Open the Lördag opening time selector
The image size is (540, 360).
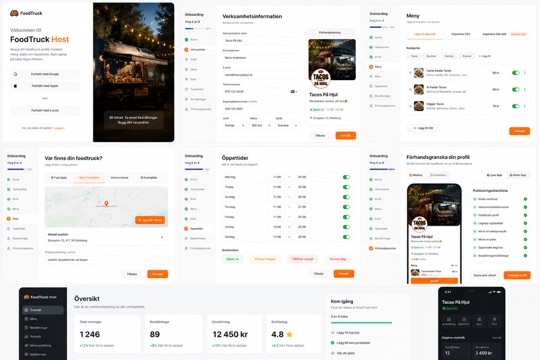coord(277,227)
